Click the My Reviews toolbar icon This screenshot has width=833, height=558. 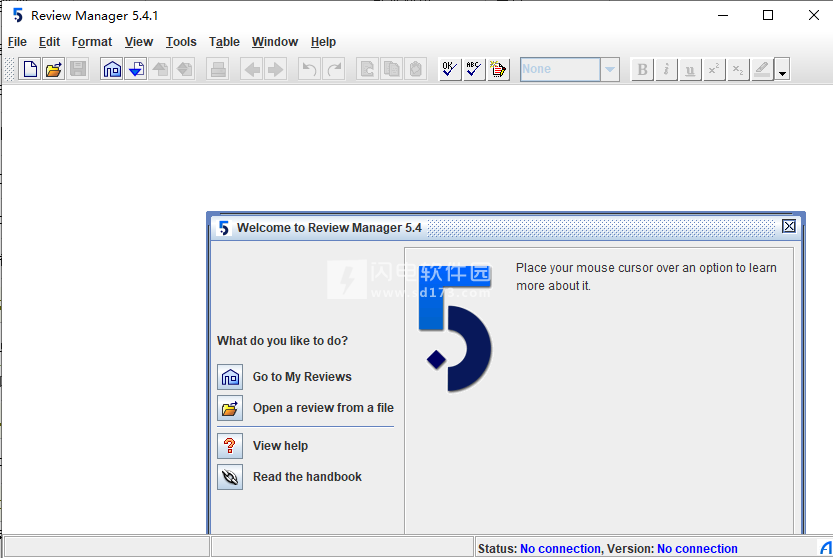(112, 69)
